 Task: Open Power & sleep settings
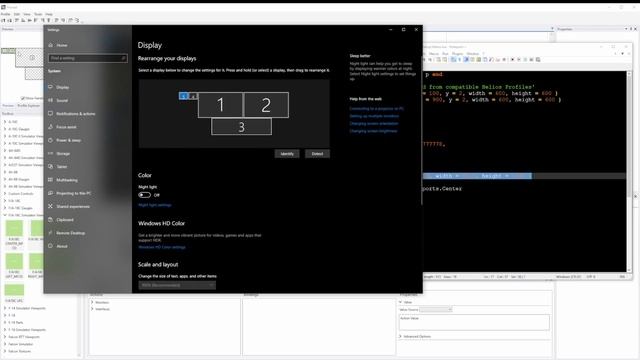(x=68, y=140)
